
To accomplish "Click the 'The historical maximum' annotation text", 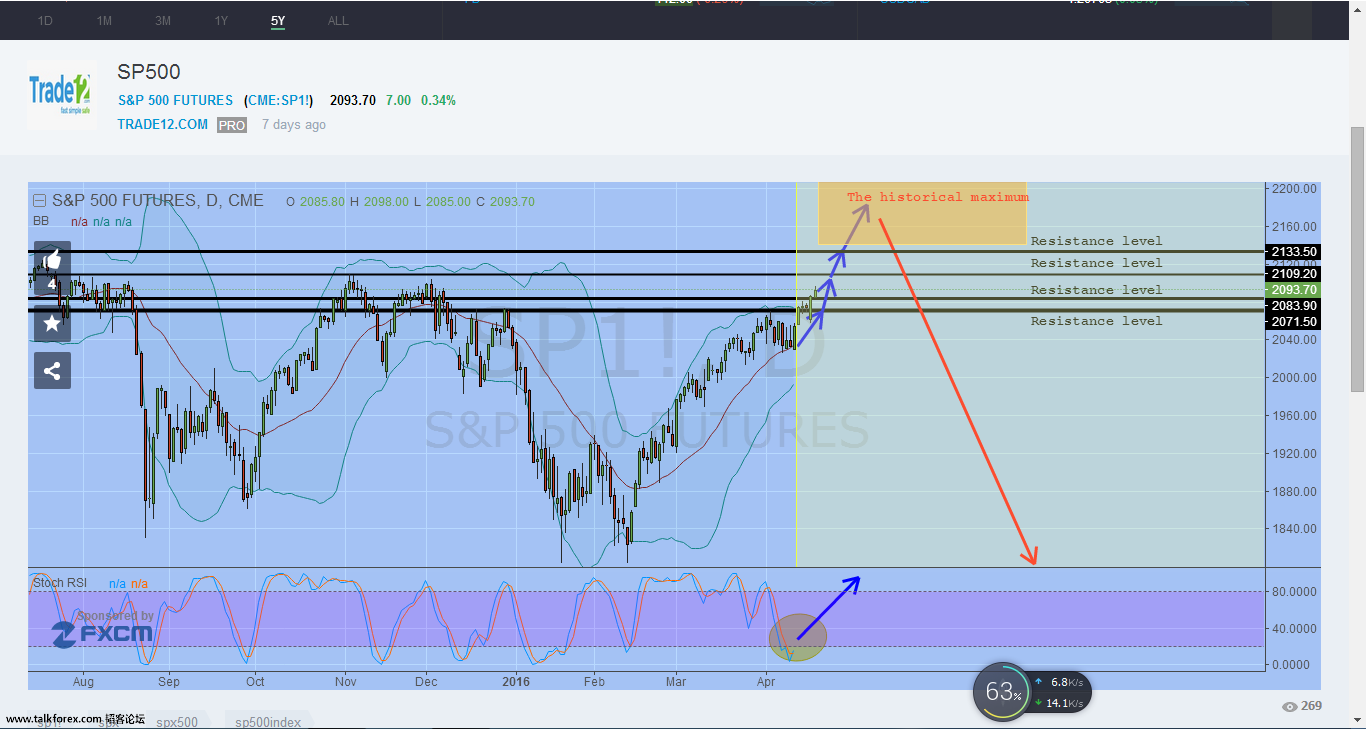I will coord(938,197).
